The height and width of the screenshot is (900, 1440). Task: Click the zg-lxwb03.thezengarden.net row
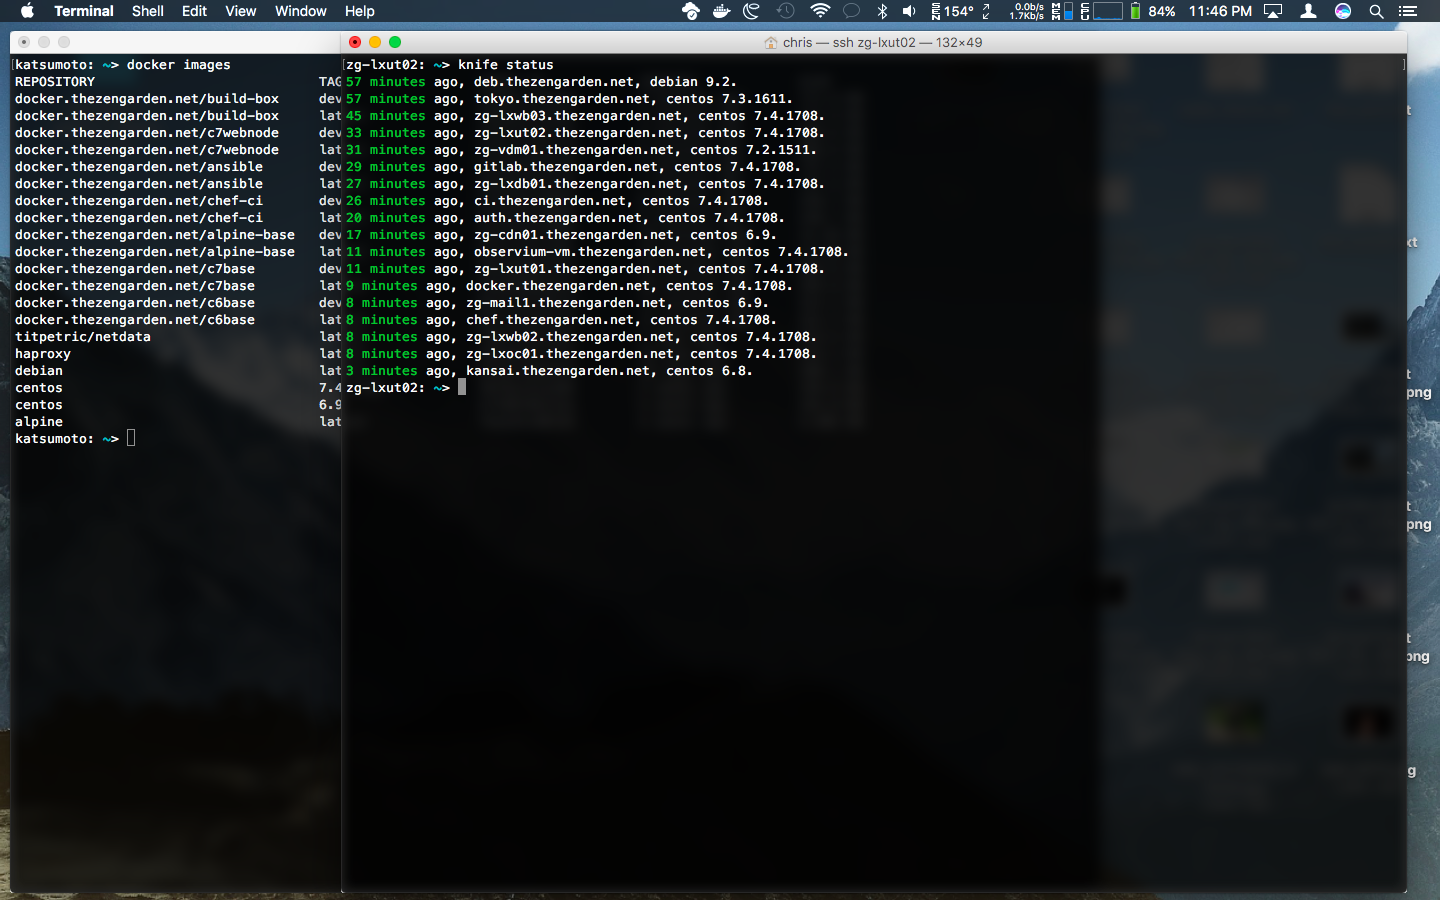tap(585, 116)
